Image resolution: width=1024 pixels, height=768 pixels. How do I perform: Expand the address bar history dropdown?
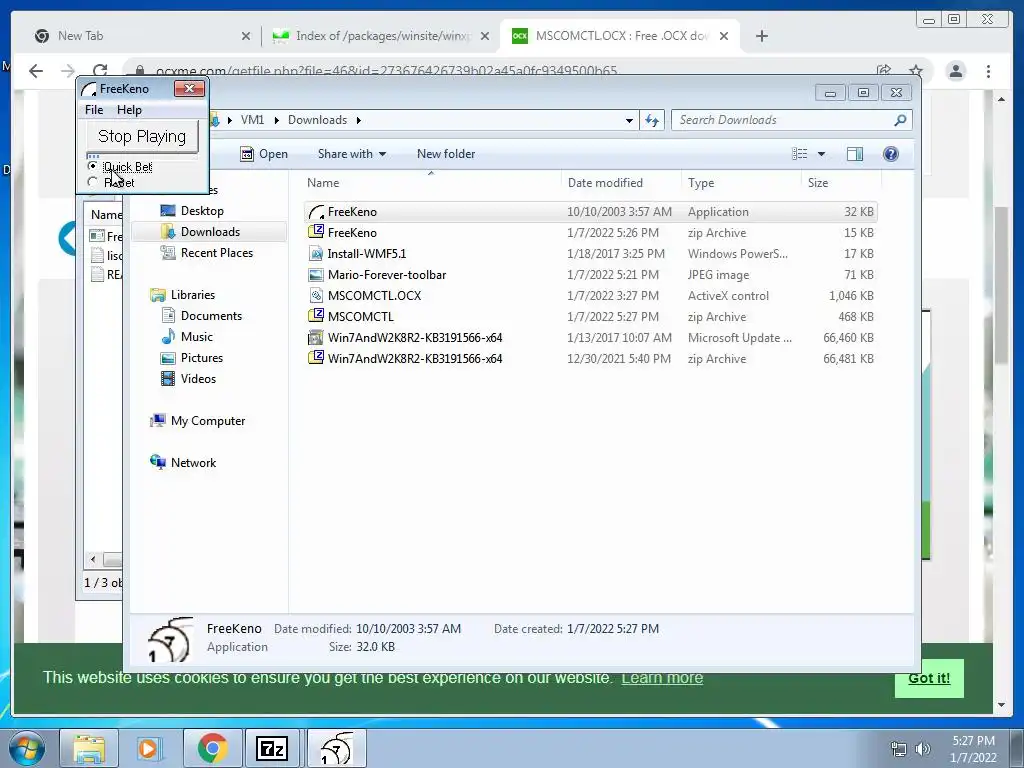click(x=629, y=120)
